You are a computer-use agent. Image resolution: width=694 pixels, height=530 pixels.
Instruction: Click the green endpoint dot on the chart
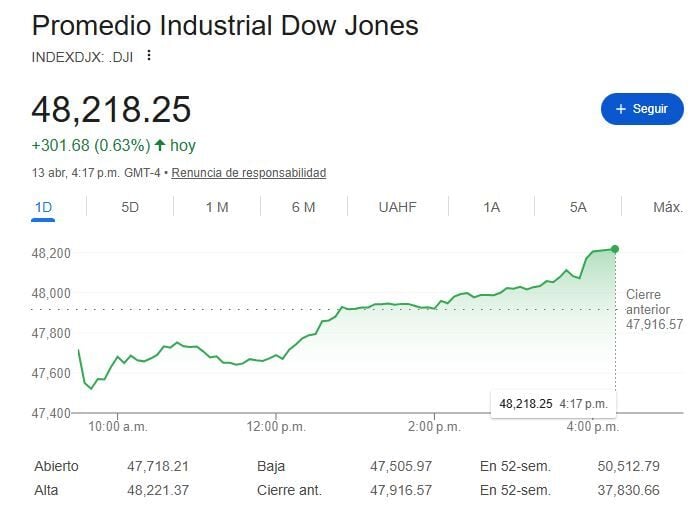(x=615, y=249)
